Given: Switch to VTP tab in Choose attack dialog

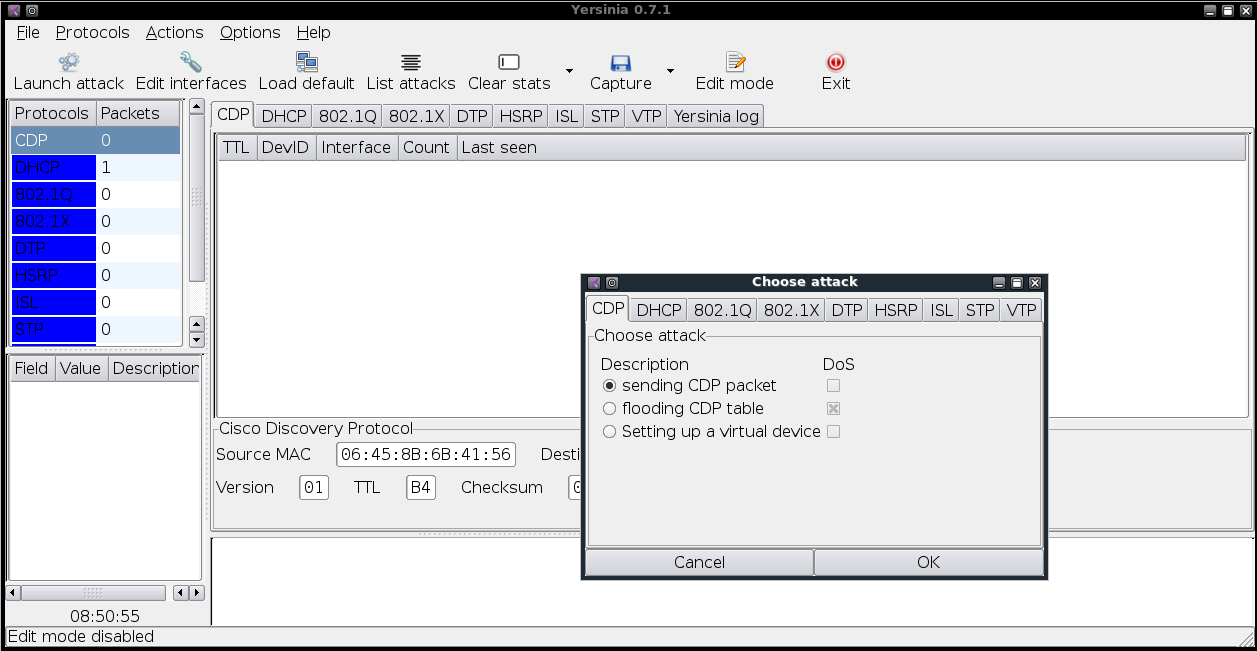Looking at the screenshot, I should (x=1021, y=310).
